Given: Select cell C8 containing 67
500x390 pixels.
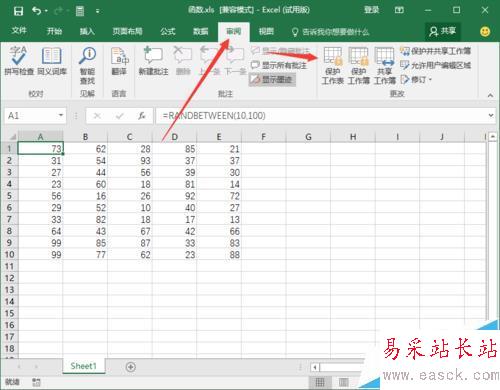Looking at the screenshot, I should tap(130, 231).
